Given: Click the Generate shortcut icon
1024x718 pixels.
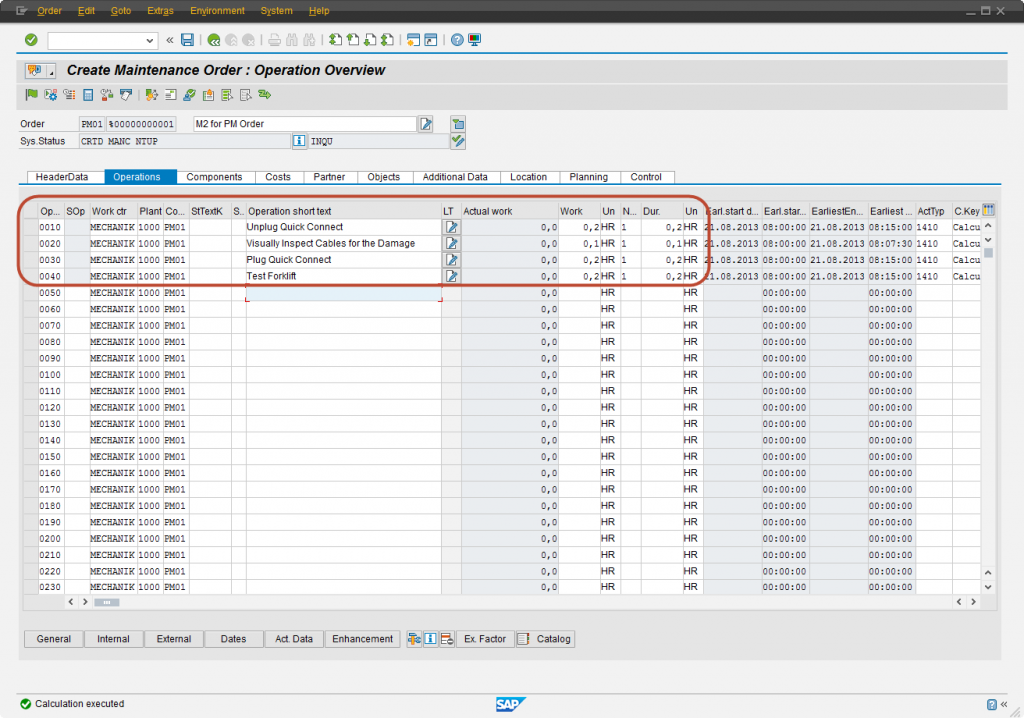Looking at the screenshot, I should tap(430, 40).
